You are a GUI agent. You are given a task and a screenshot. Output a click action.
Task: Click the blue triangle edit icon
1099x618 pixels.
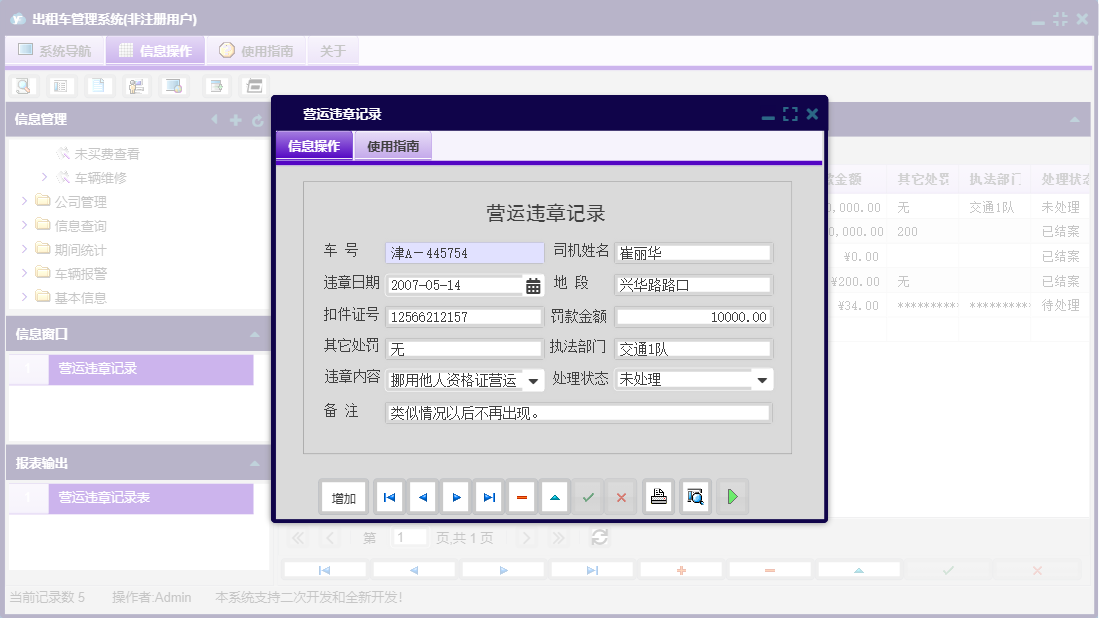coord(554,496)
